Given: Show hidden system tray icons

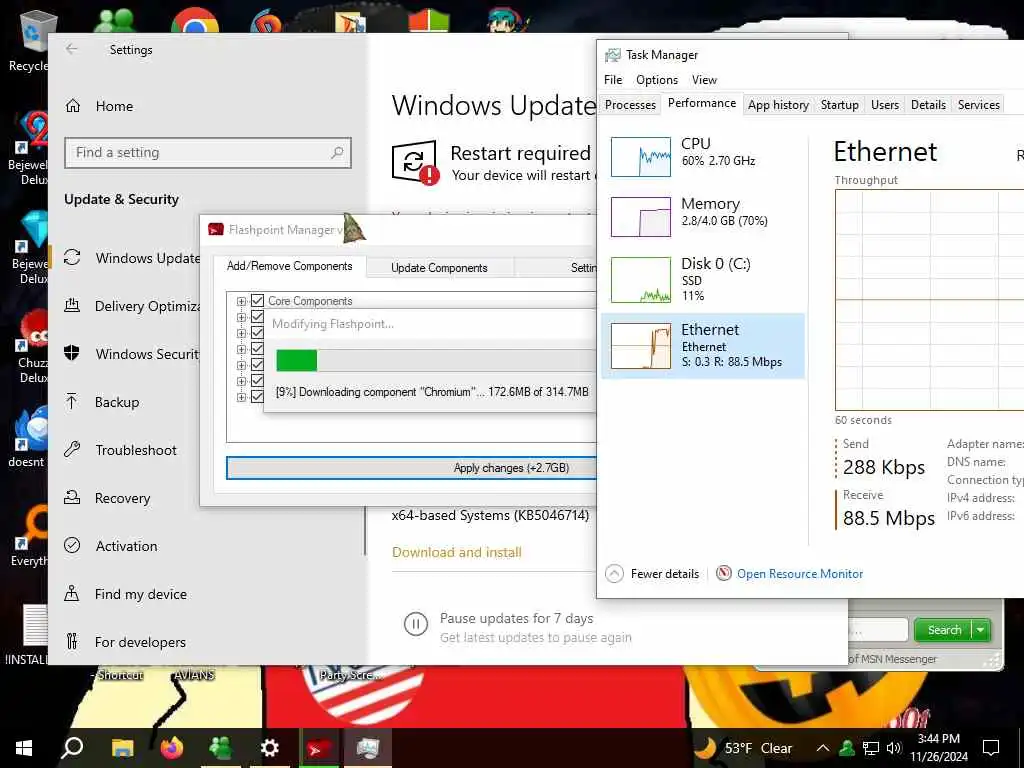Looking at the screenshot, I should point(823,748).
